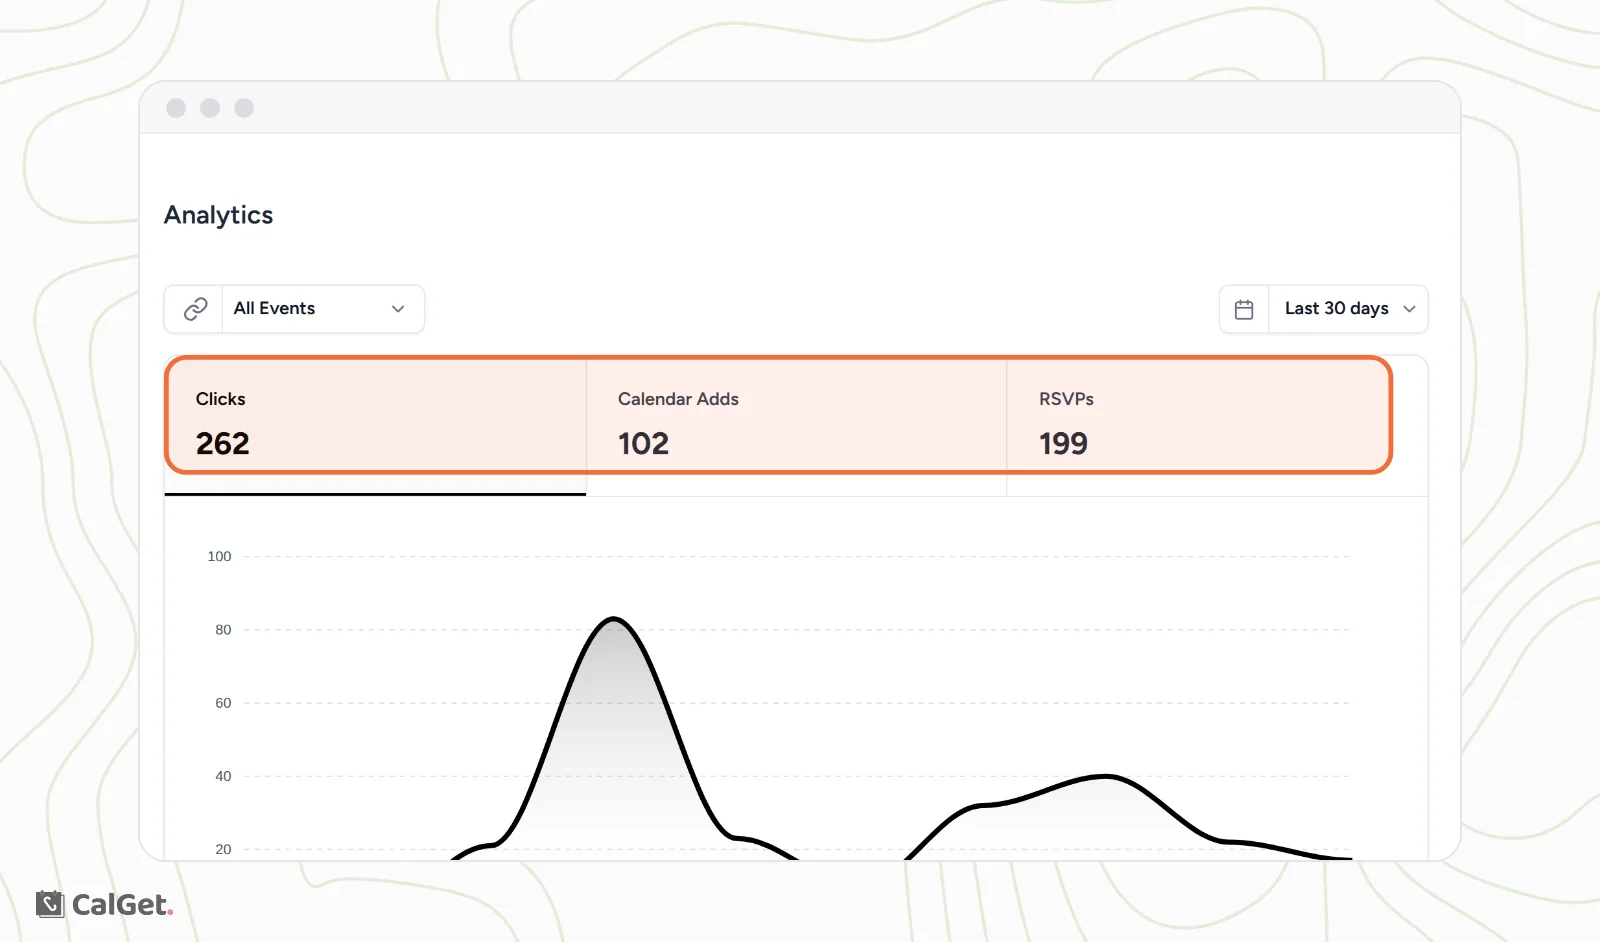Click the first gray window dot
This screenshot has height=942, width=1600.
pos(176,108)
